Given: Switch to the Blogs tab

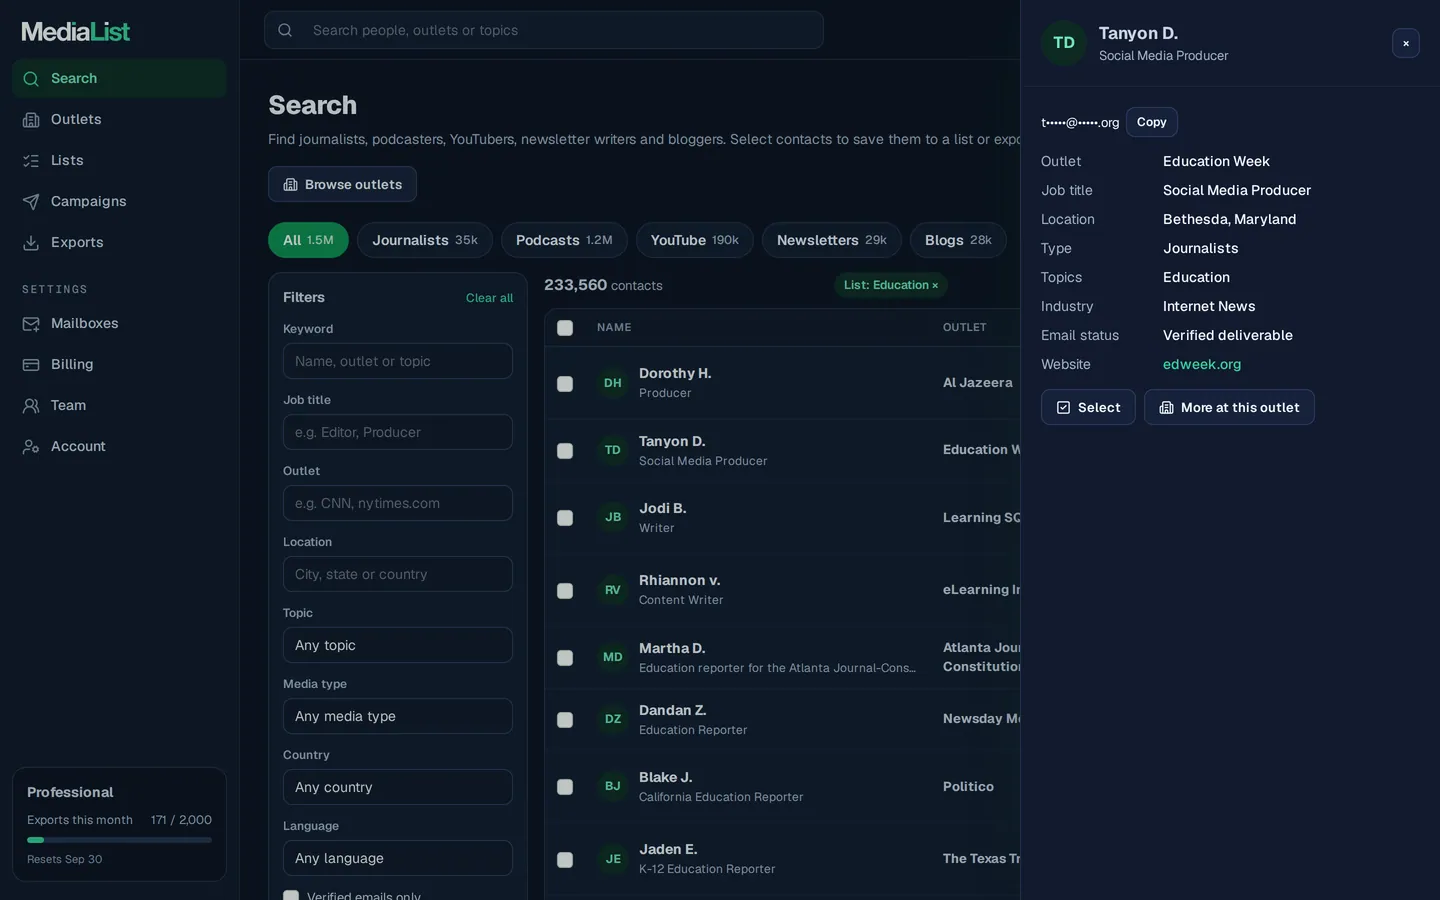Looking at the screenshot, I should pyautogui.click(x=958, y=240).
